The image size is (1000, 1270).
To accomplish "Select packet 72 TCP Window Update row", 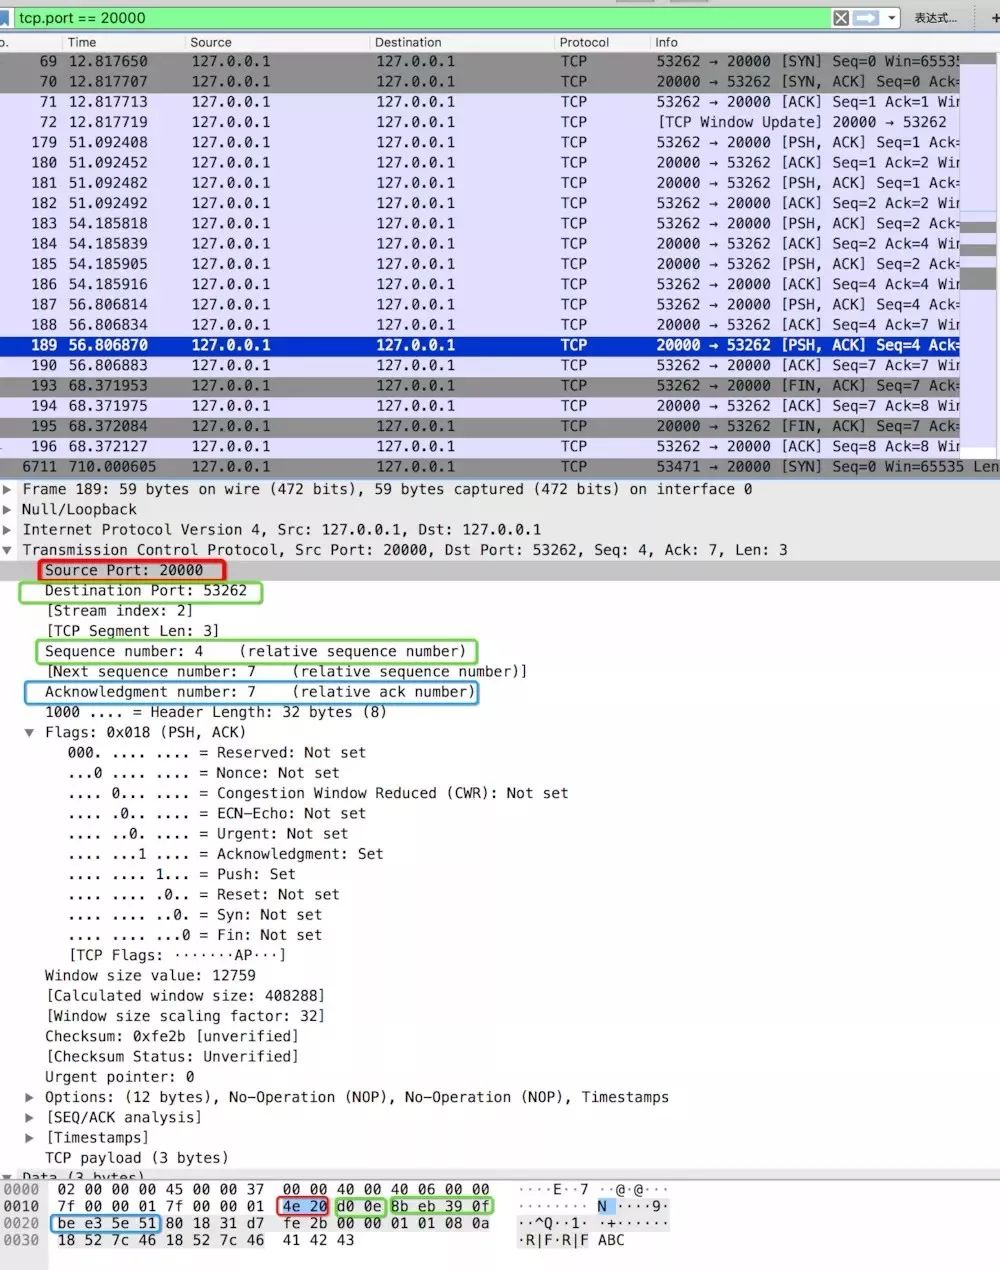I will pos(480,122).
